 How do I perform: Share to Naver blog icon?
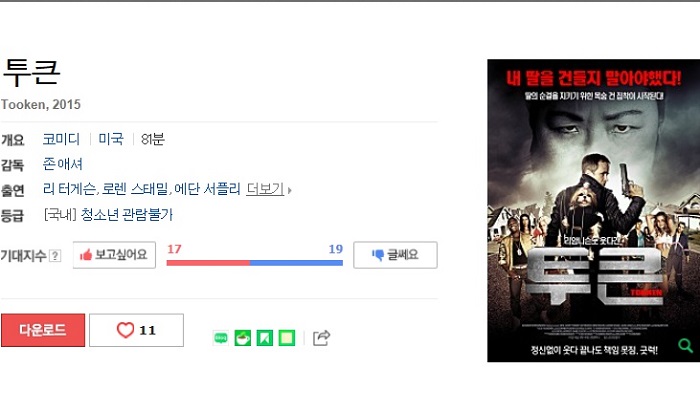tap(221, 338)
